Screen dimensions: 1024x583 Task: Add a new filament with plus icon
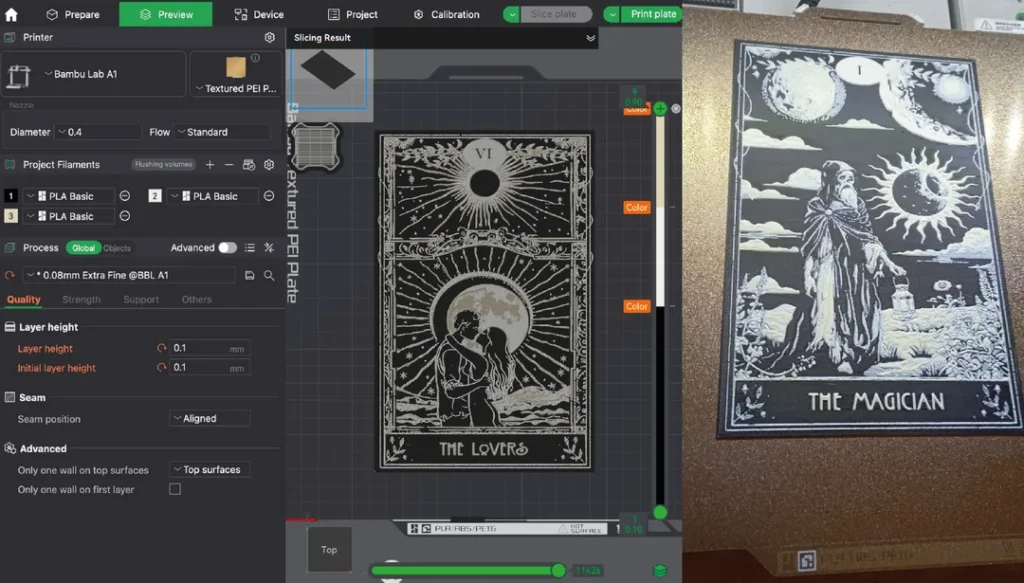[210, 164]
